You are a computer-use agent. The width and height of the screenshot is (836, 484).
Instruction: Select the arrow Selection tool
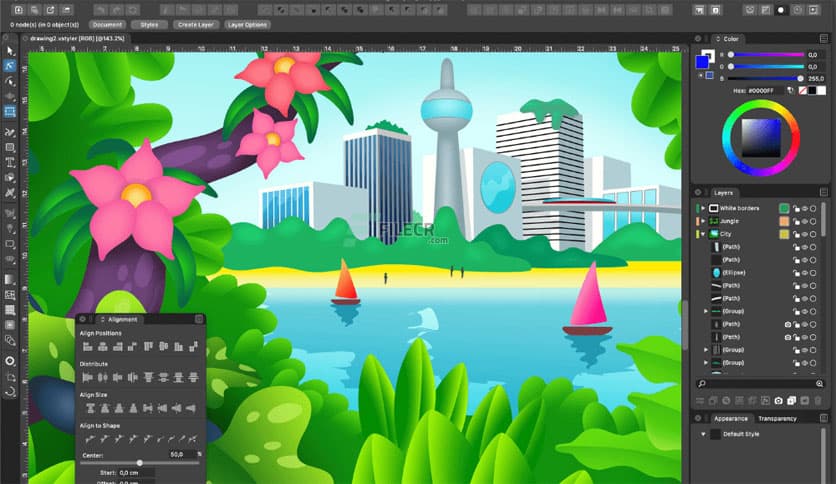[x=10, y=51]
